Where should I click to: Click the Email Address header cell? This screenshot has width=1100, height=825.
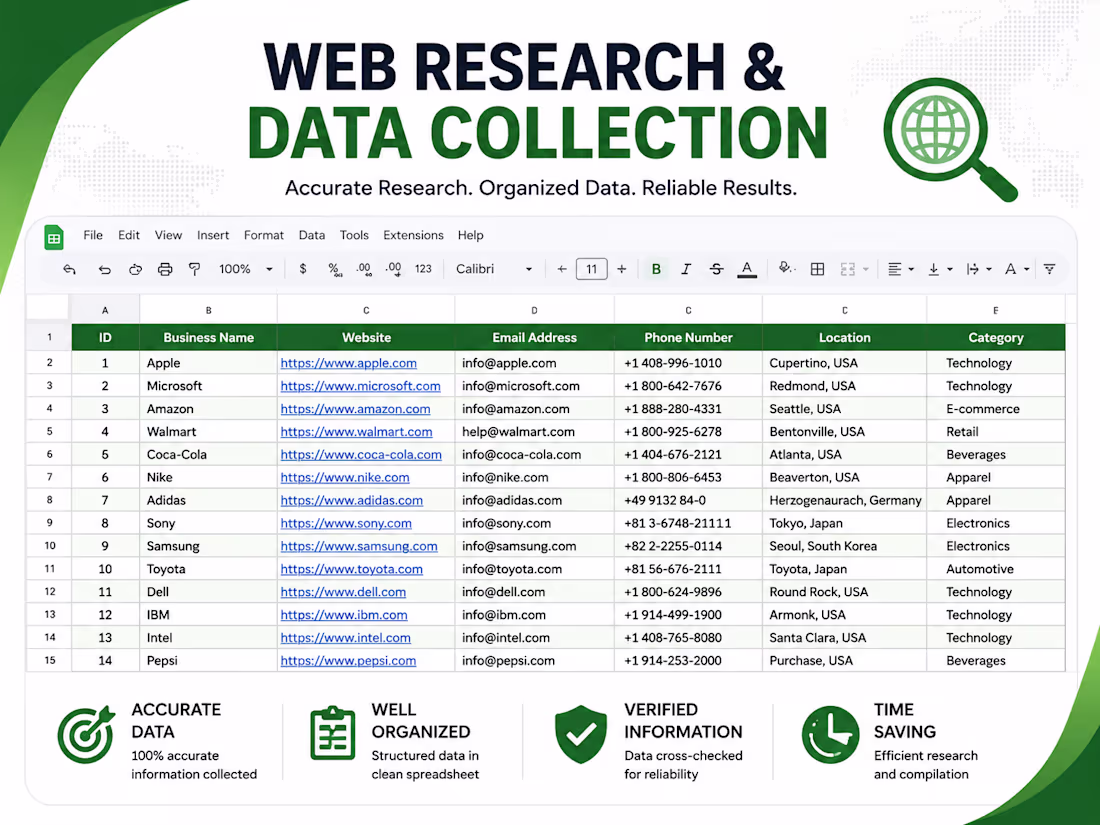(535, 337)
